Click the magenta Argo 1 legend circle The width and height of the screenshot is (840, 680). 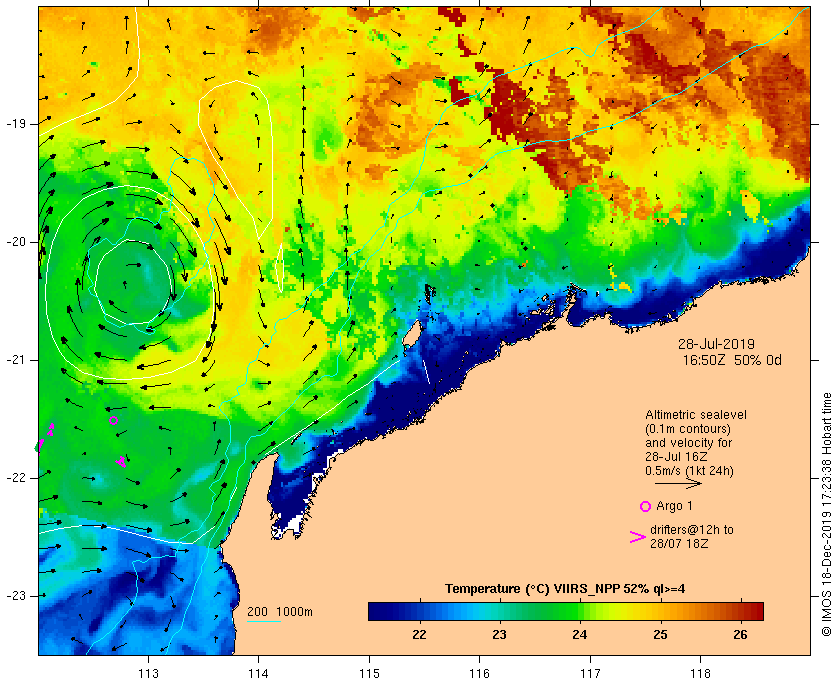point(646,506)
